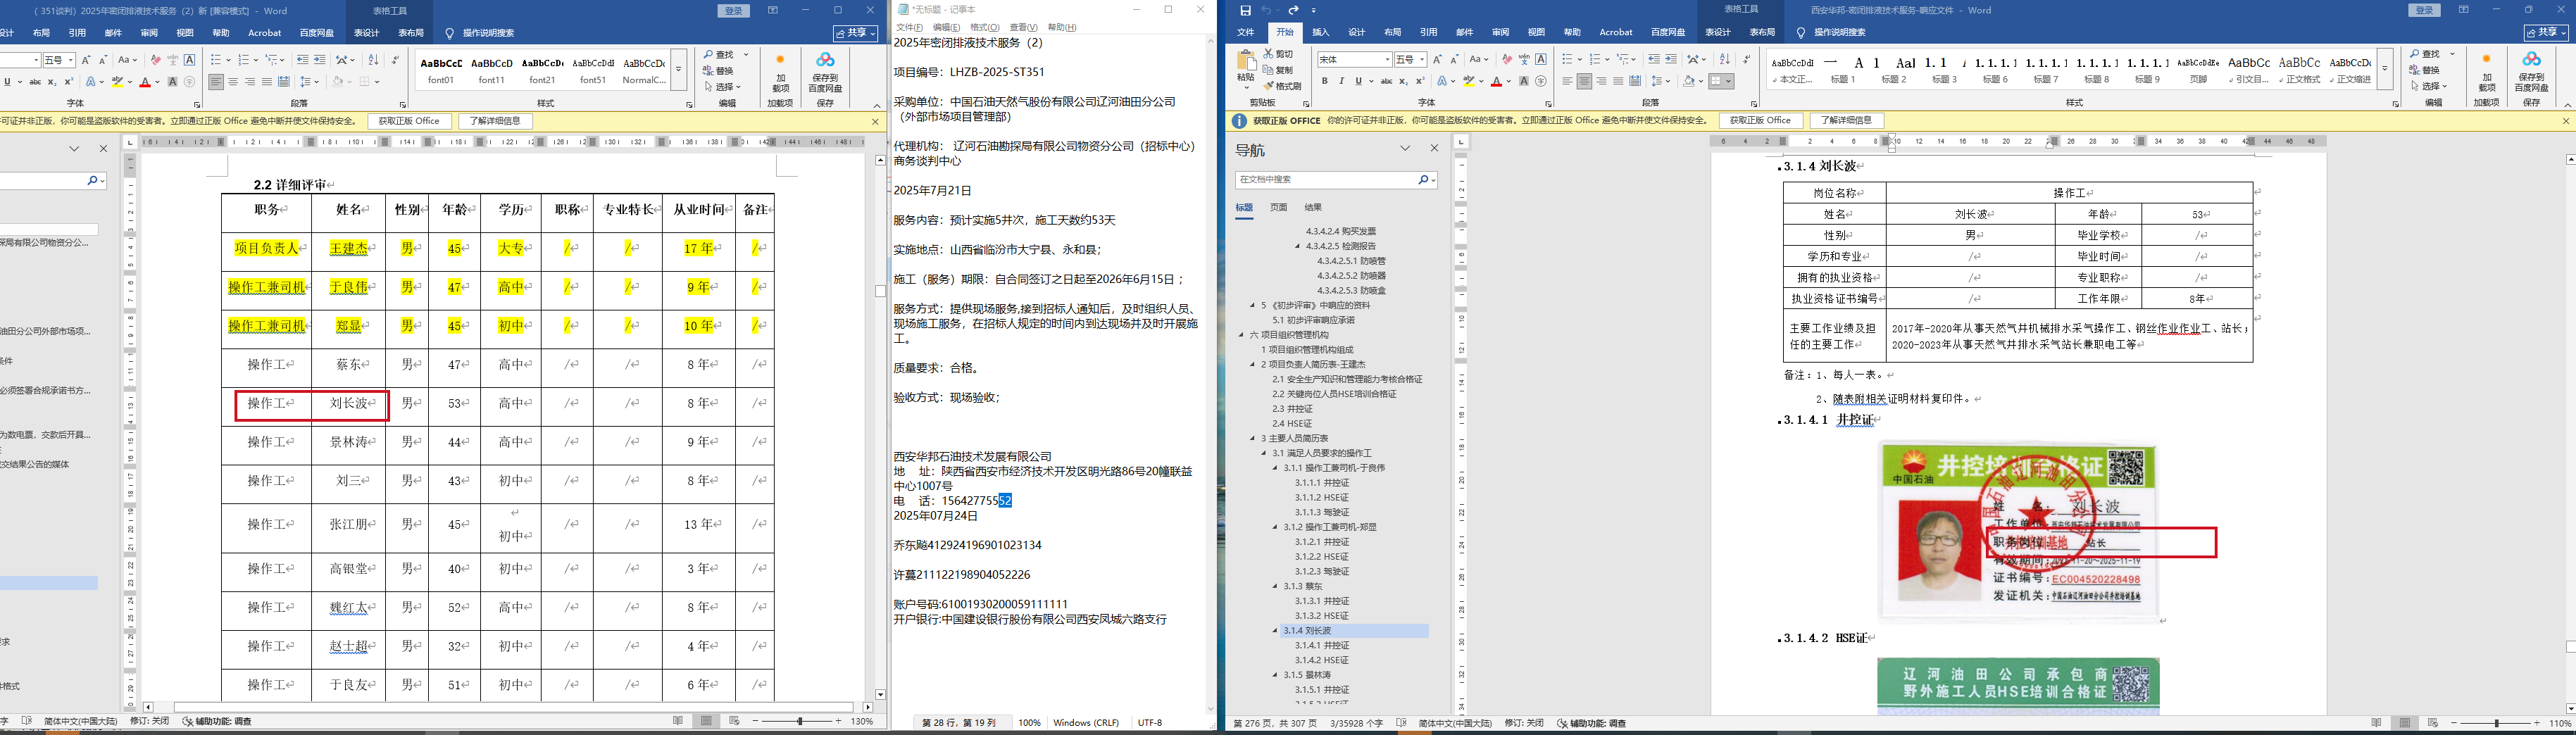Decrease indent in right Word ribbon
Viewport: 2576px width, 735px height.
pos(1654,60)
